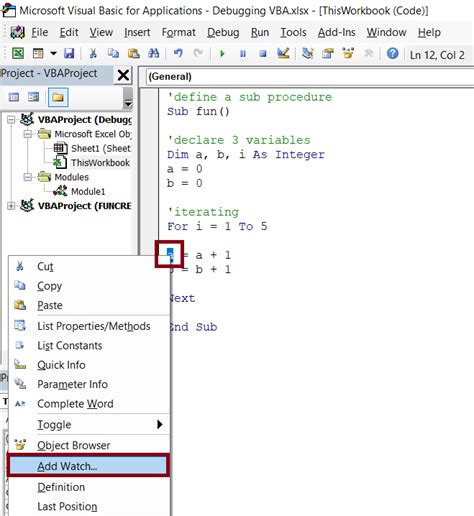
Task: Choose Last Position in context menu
Action: [89, 506]
